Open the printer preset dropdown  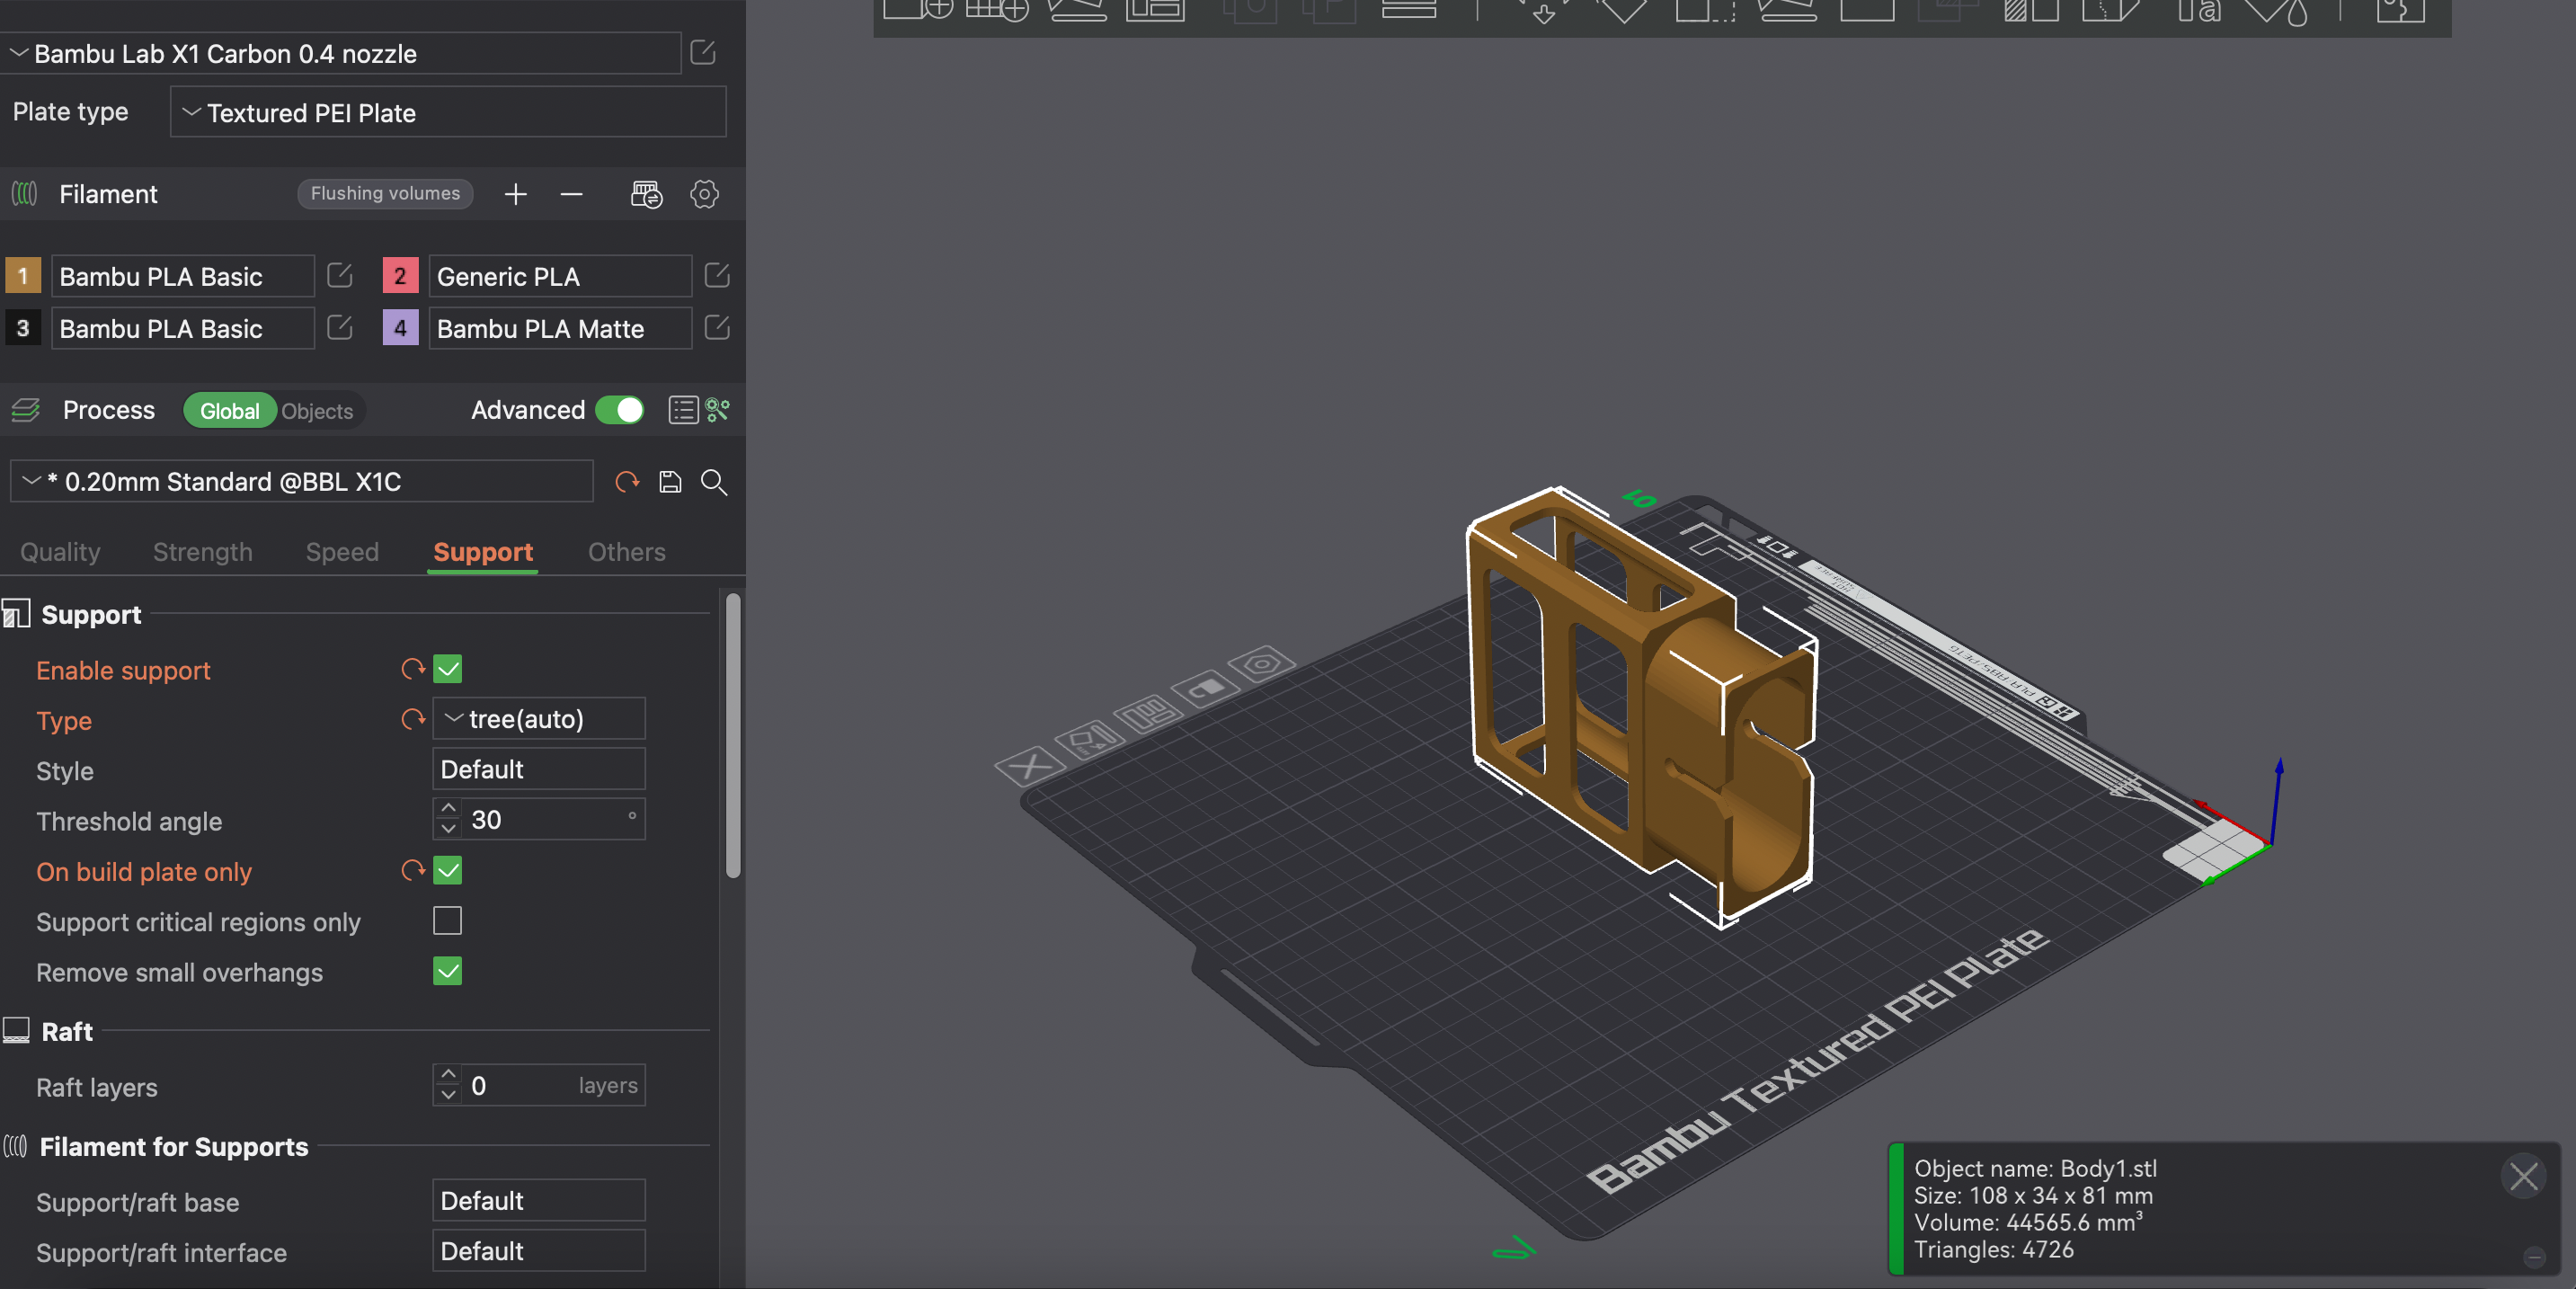pyautogui.click(x=341, y=53)
